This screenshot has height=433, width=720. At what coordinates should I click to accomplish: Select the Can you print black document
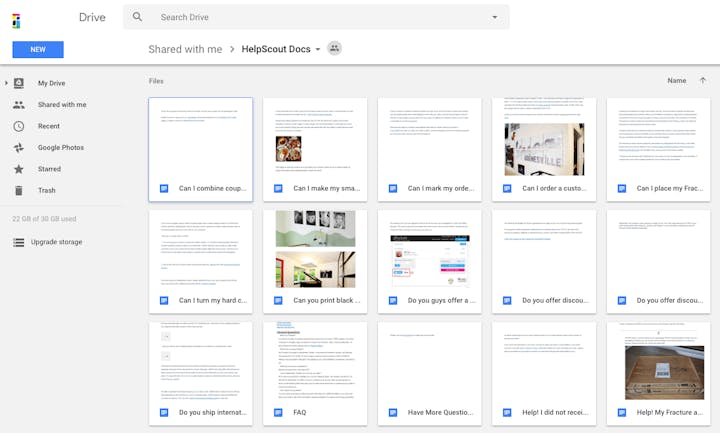click(x=315, y=255)
